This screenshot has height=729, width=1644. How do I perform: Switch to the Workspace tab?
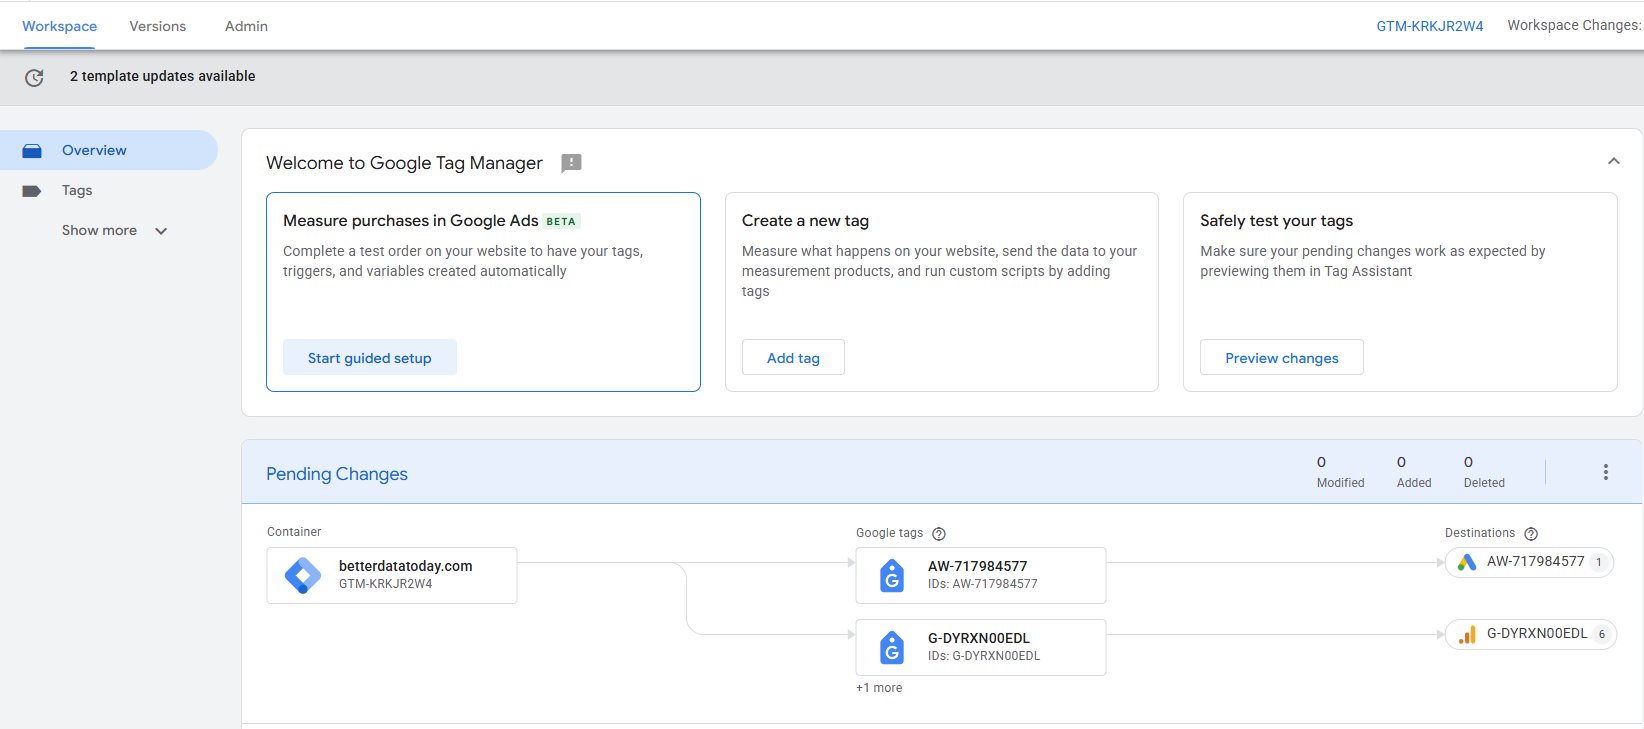click(60, 26)
